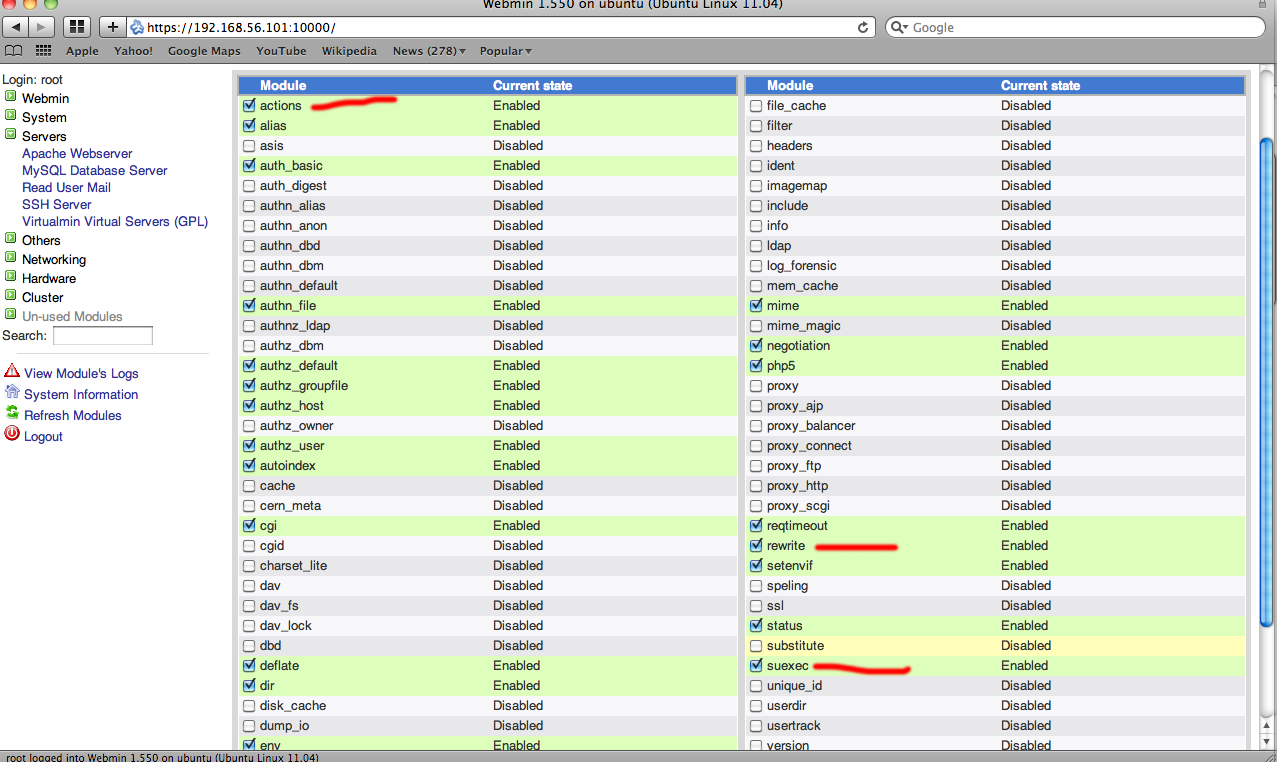Uncheck the suexec module checkbox
The height and width of the screenshot is (762, 1277).
pos(756,665)
